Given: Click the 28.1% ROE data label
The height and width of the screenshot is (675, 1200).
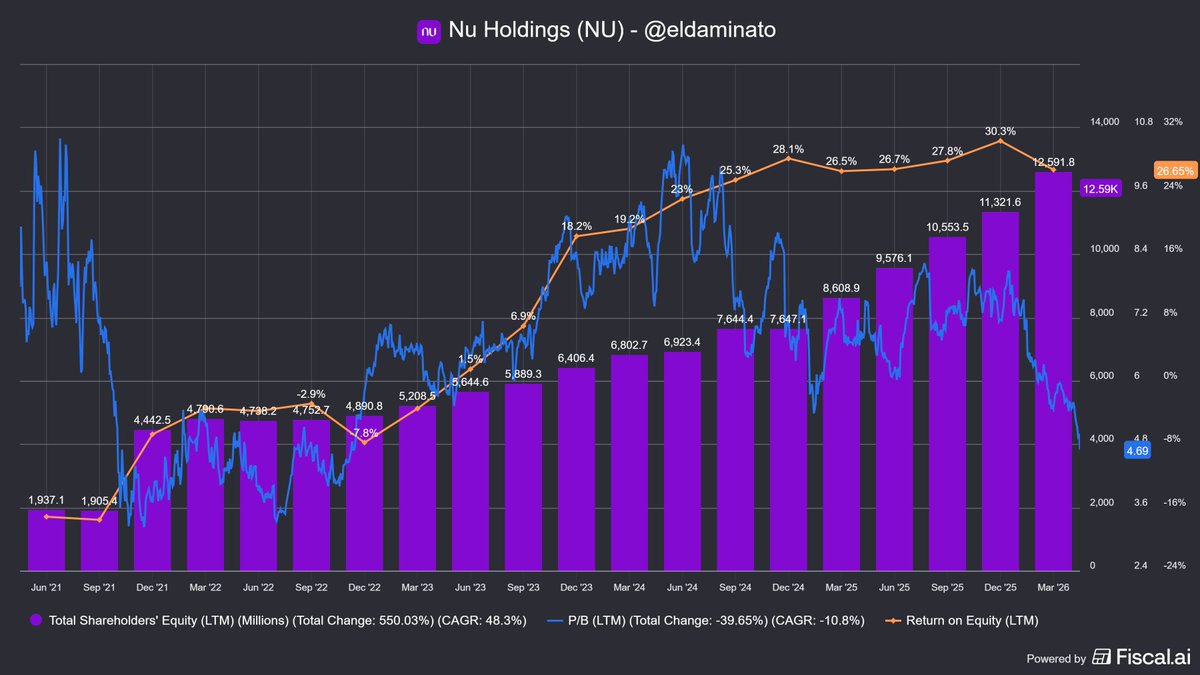Looking at the screenshot, I should click(788, 148).
